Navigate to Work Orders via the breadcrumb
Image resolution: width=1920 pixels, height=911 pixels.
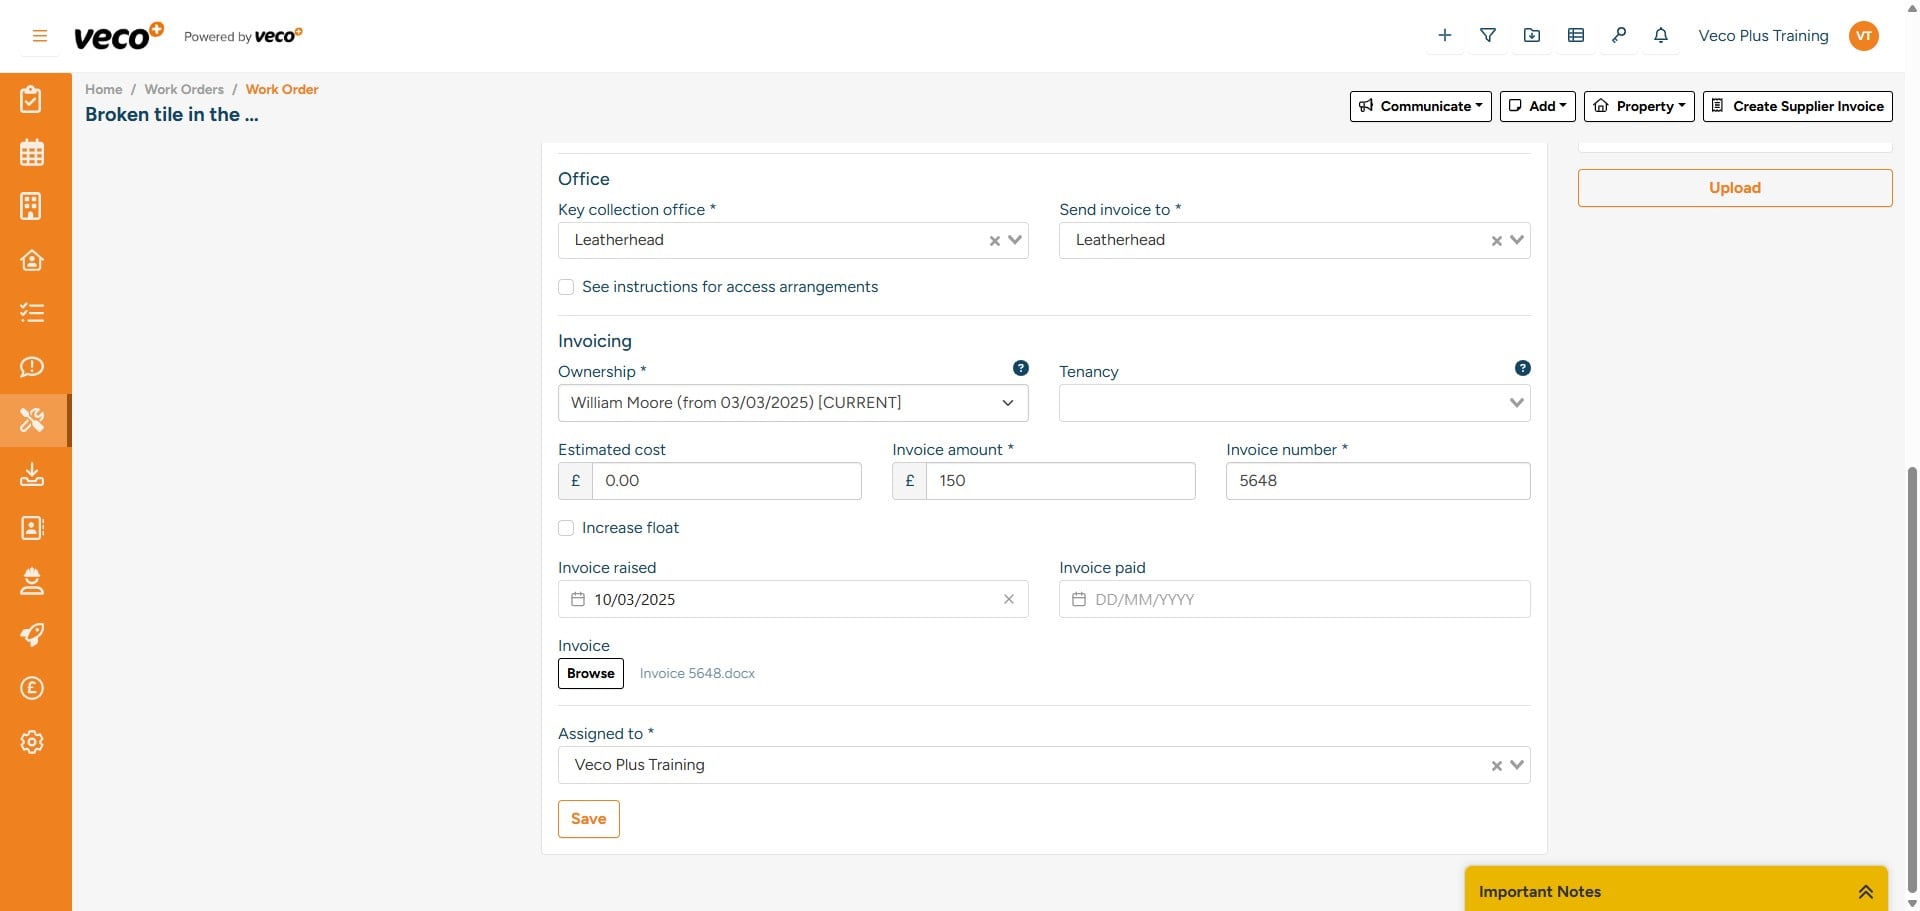pyautogui.click(x=184, y=89)
